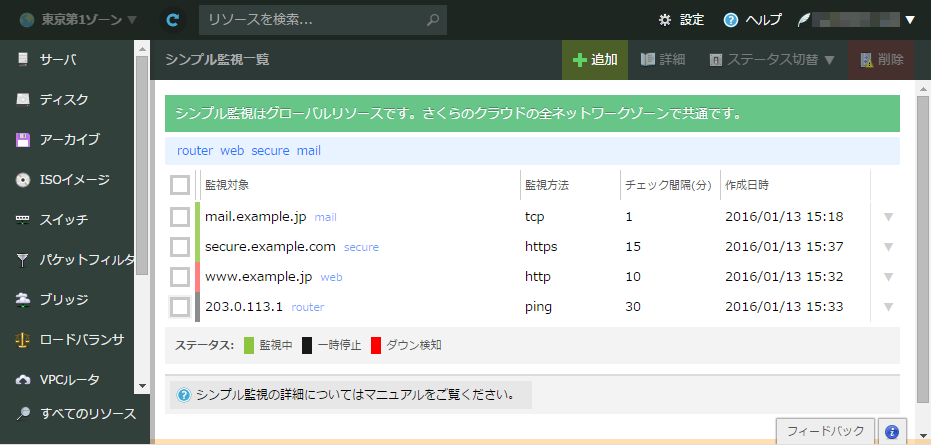Filter by the router tag link
The height and width of the screenshot is (445, 931).
(x=194, y=151)
